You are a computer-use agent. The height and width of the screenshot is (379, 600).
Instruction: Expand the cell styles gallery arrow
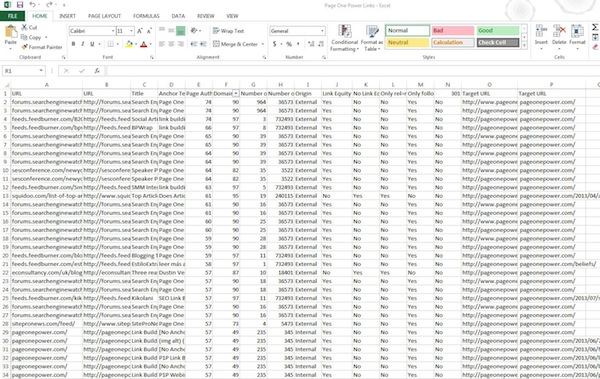pyautogui.click(x=524, y=46)
